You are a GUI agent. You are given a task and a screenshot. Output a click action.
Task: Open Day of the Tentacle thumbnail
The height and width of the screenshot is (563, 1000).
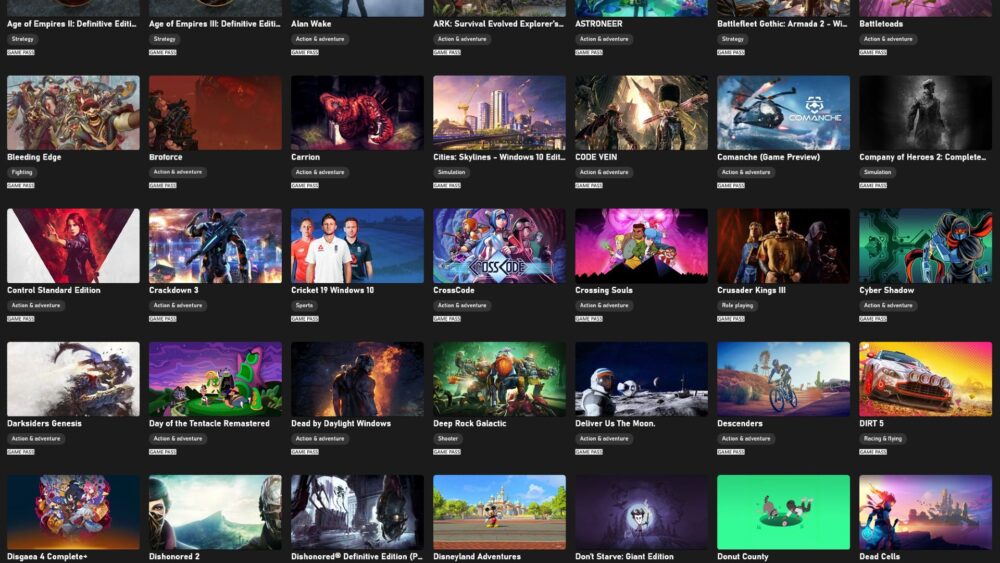[216, 379]
